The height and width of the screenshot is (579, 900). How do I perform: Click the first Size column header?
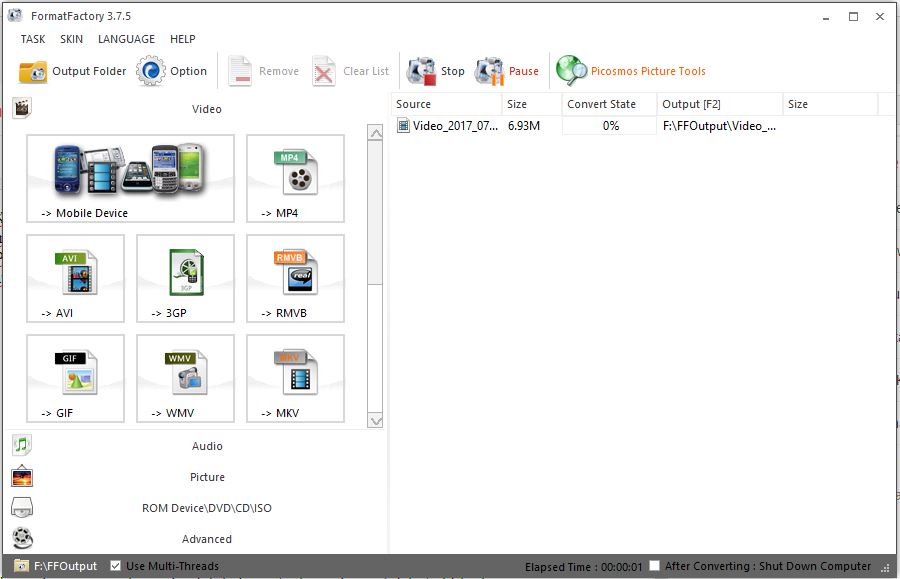click(532, 104)
